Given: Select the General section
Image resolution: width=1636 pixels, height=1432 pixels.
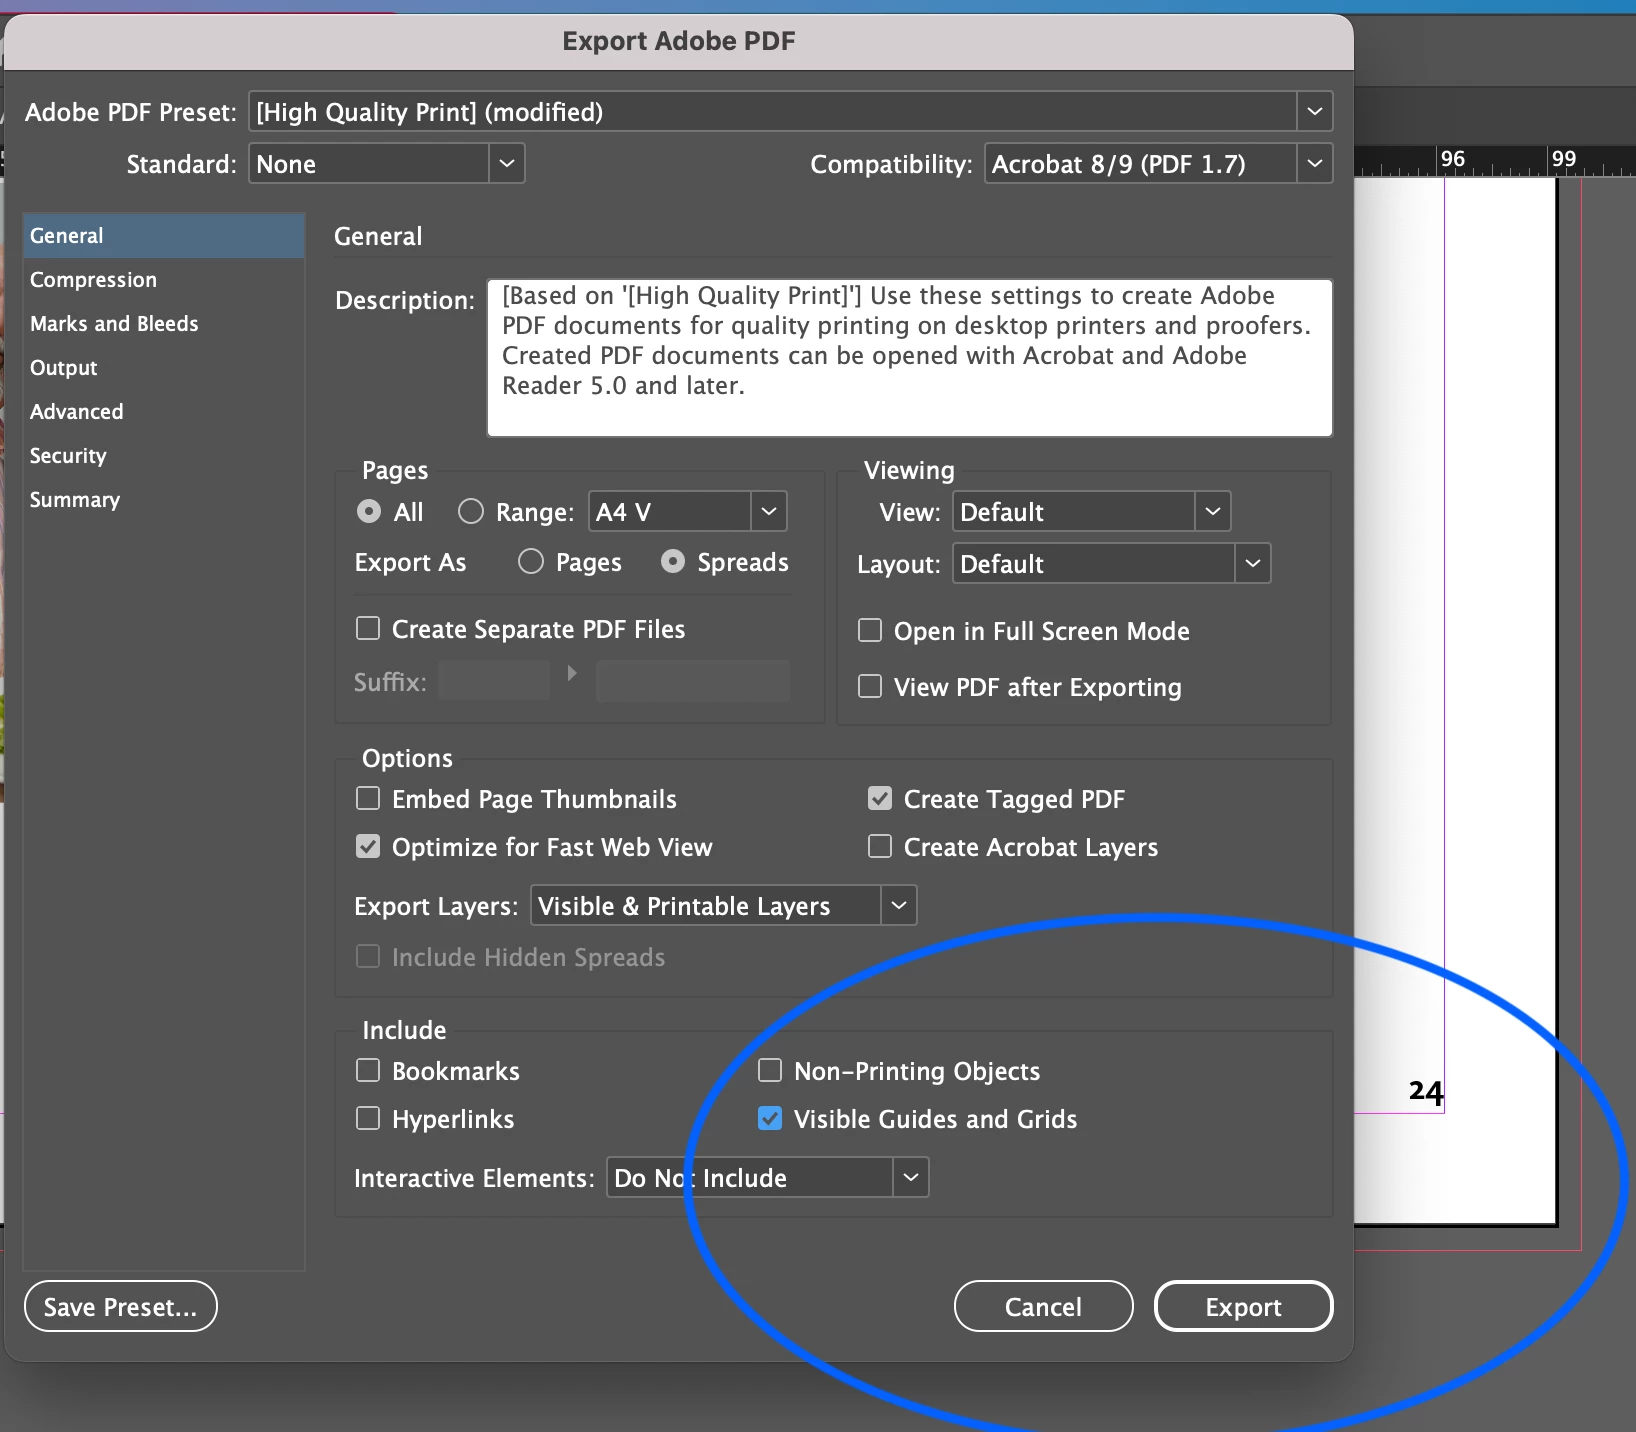Looking at the screenshot, I should coord(163,236).
